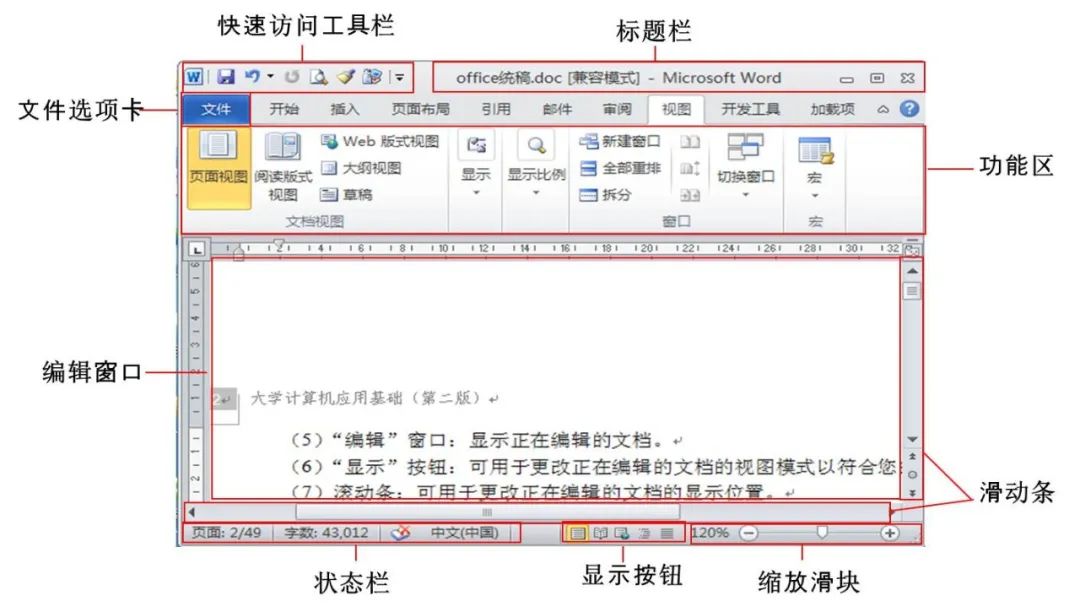Enable Full Screen Reading via status bar button
Image resolution: width=1080 pixels, height=612 pixels.
click(600, 533)
